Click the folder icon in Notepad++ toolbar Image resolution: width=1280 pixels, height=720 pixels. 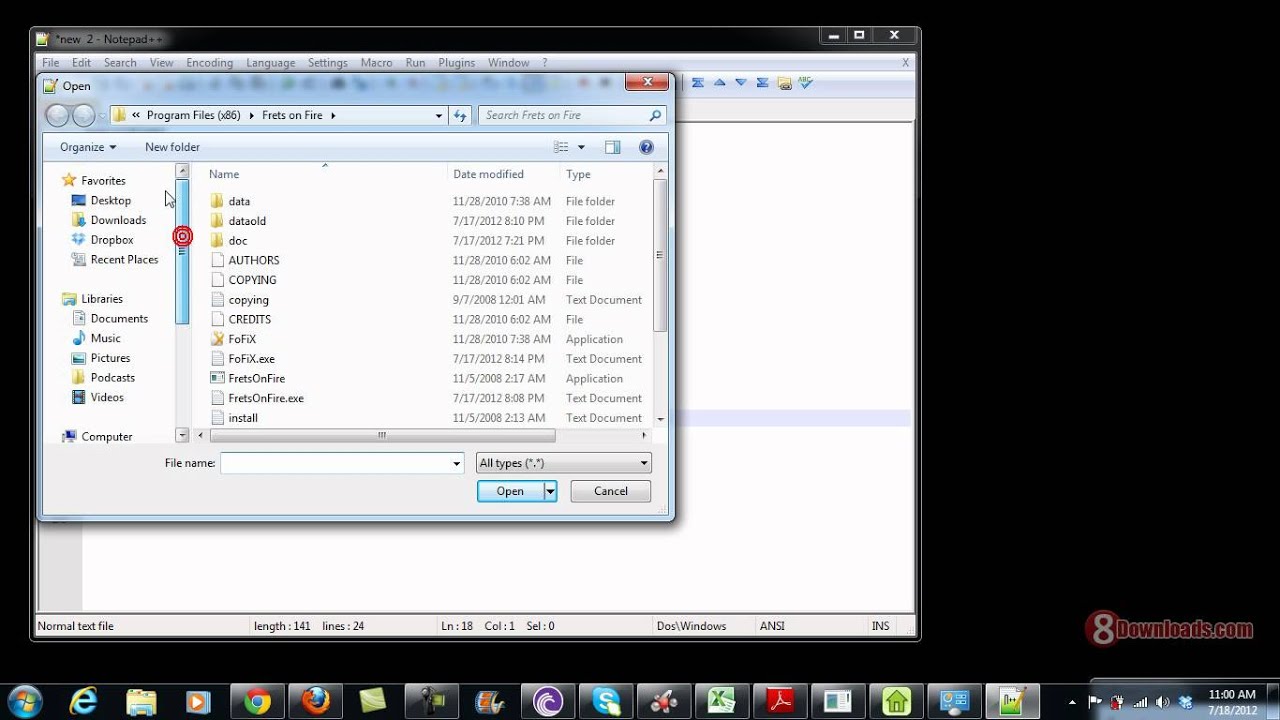click(x=785, y=83)
